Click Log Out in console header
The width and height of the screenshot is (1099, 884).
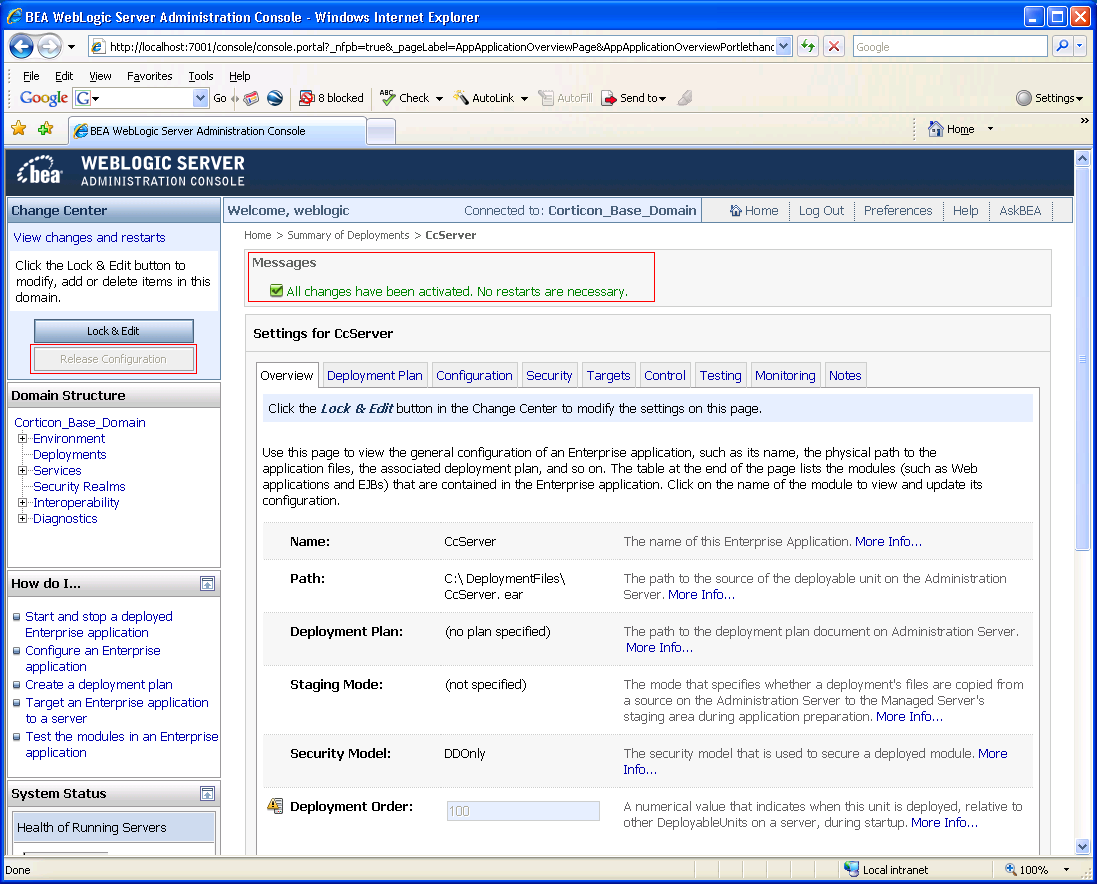pos(821,210)
